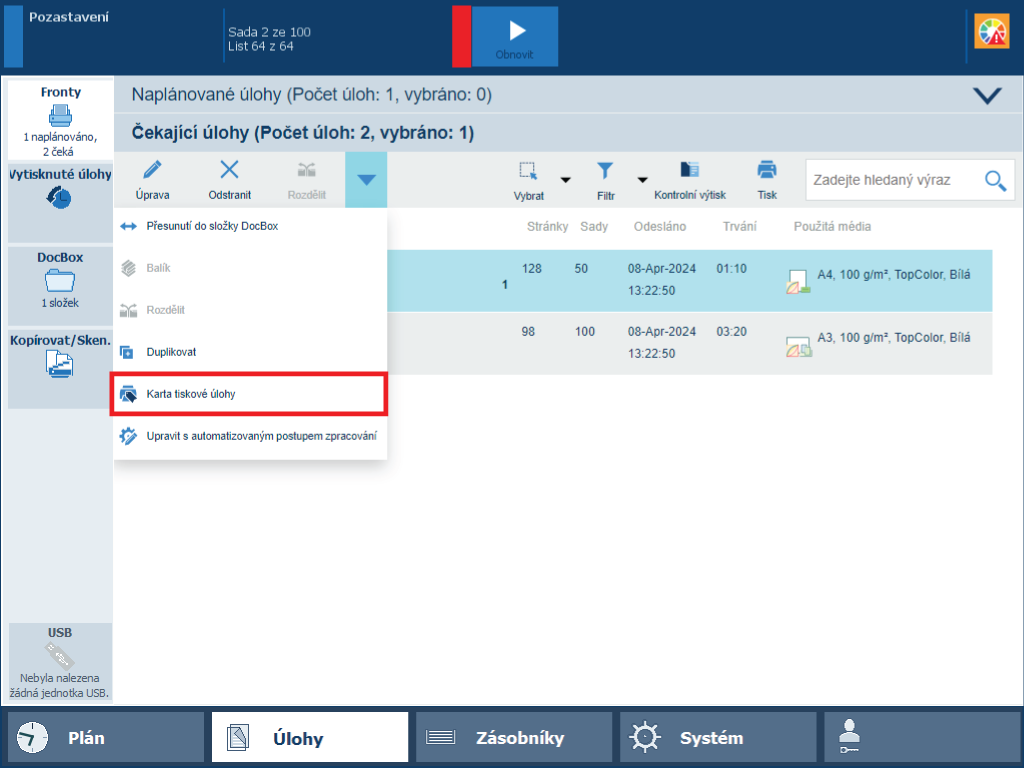
Task: Switch to the Plán tab
Action: pos(106,737)
